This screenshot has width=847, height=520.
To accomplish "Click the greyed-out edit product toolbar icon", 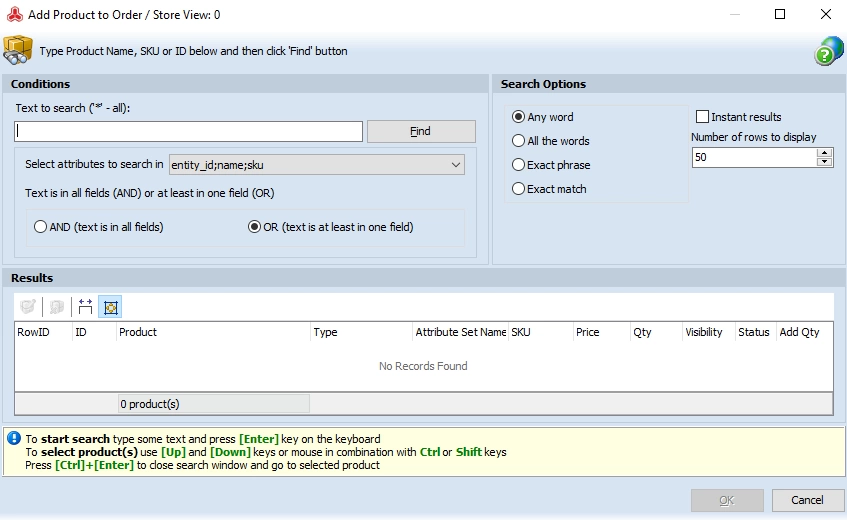I will (x=28, y=307).
